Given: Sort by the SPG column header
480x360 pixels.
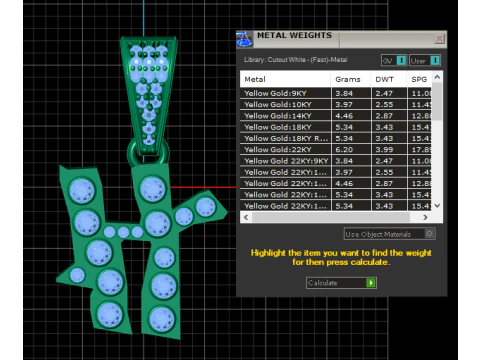Looking at the screenshot, I should 419,79.
